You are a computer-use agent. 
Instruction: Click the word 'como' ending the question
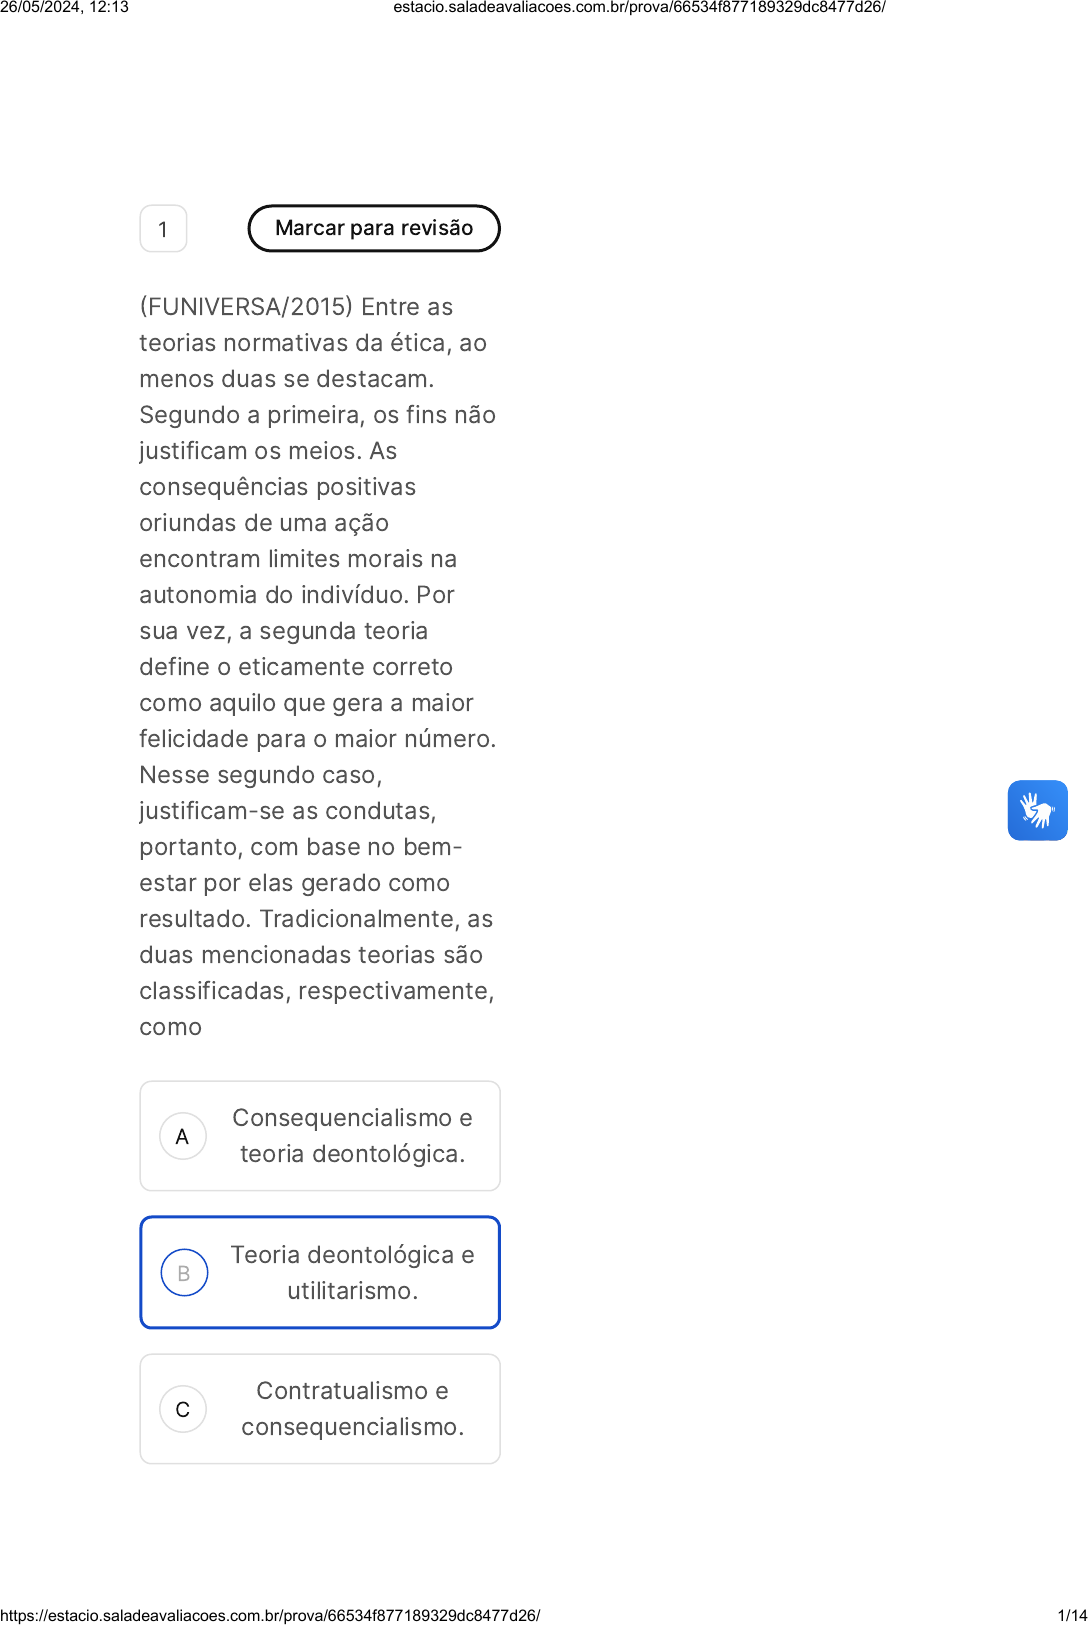point(171,1027)
